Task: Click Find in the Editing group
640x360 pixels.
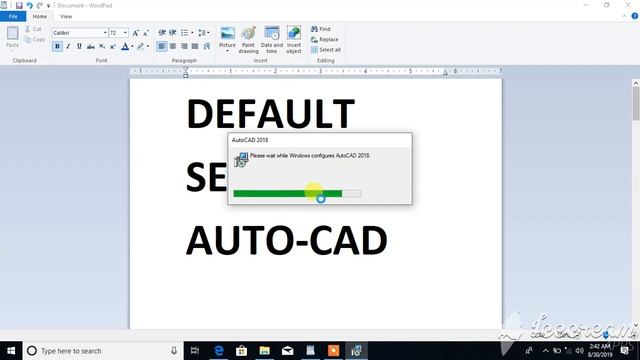Action: point(320,29)
